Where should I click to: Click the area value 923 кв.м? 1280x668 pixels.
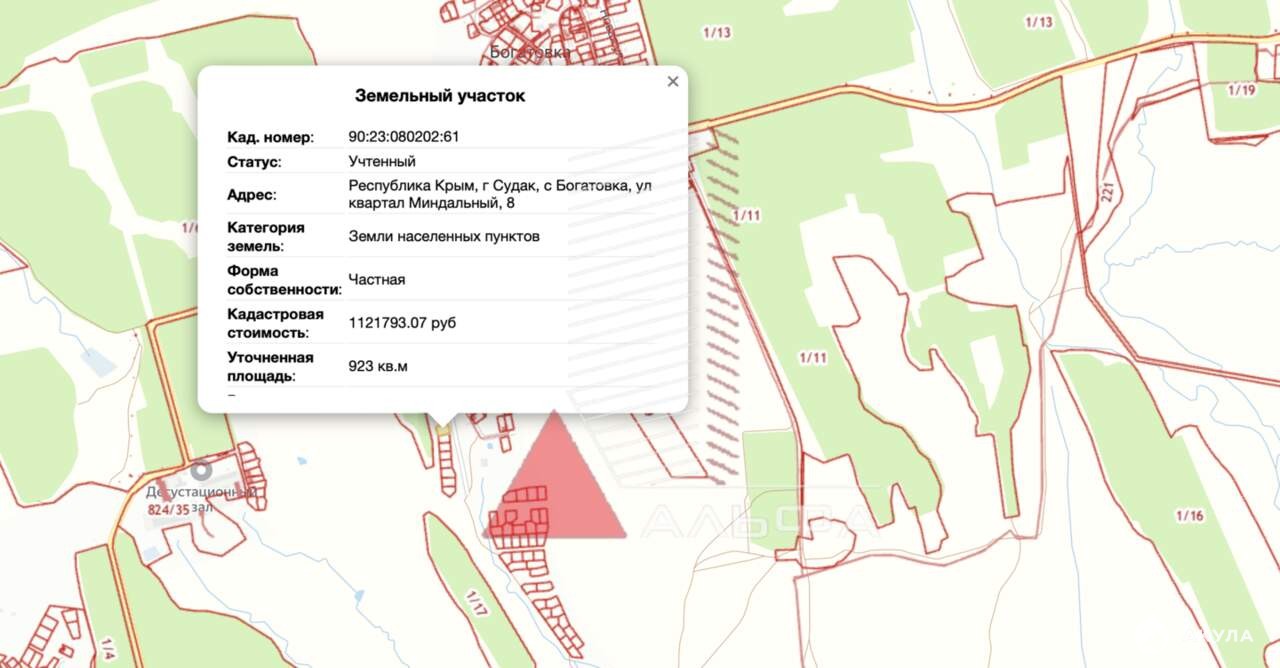pos(378,366)
